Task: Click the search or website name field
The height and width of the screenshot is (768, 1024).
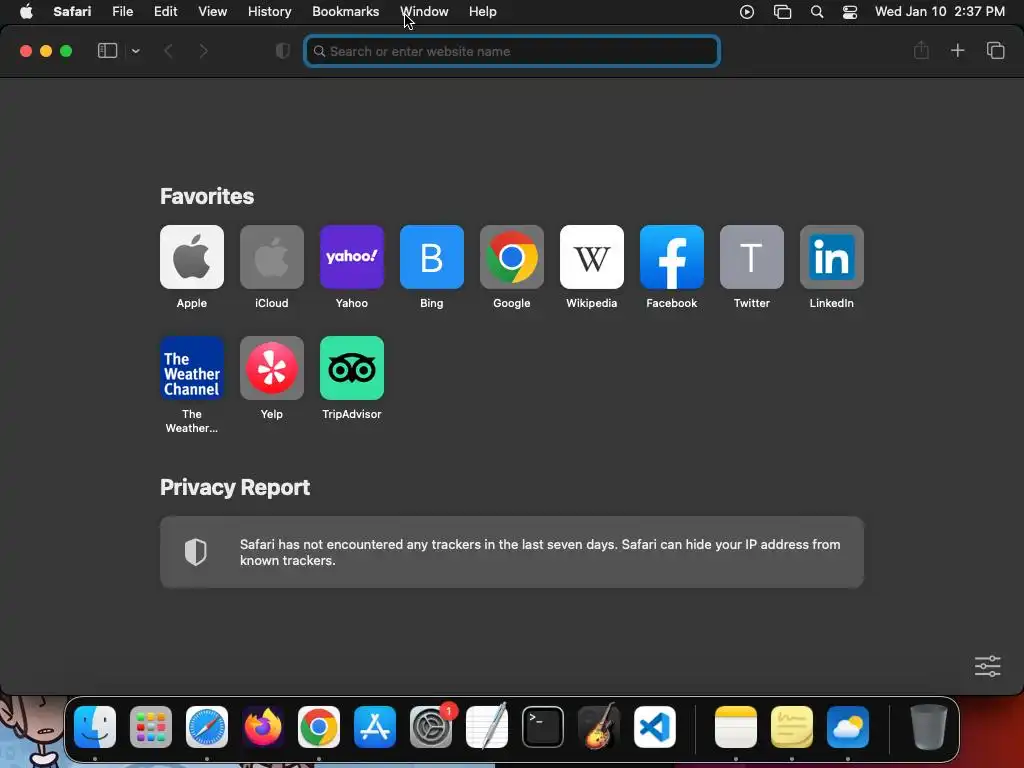Action: click(x=512, y=51)
